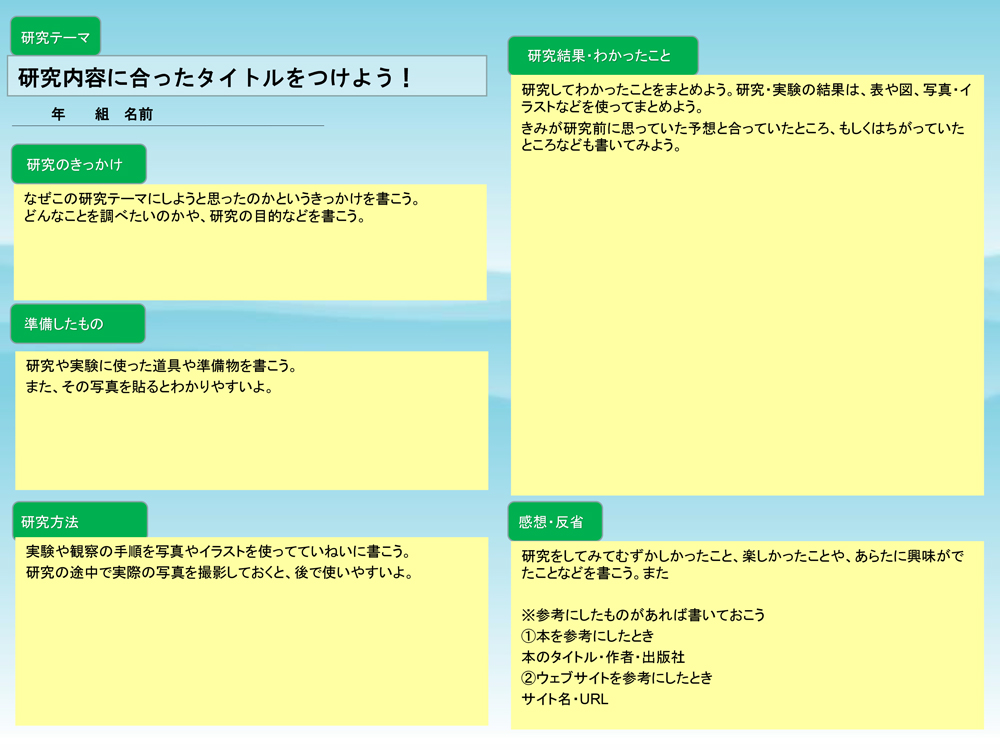
Task: Click text 研究をしてみてむずかしかったこと
Action: coord(625,556)
